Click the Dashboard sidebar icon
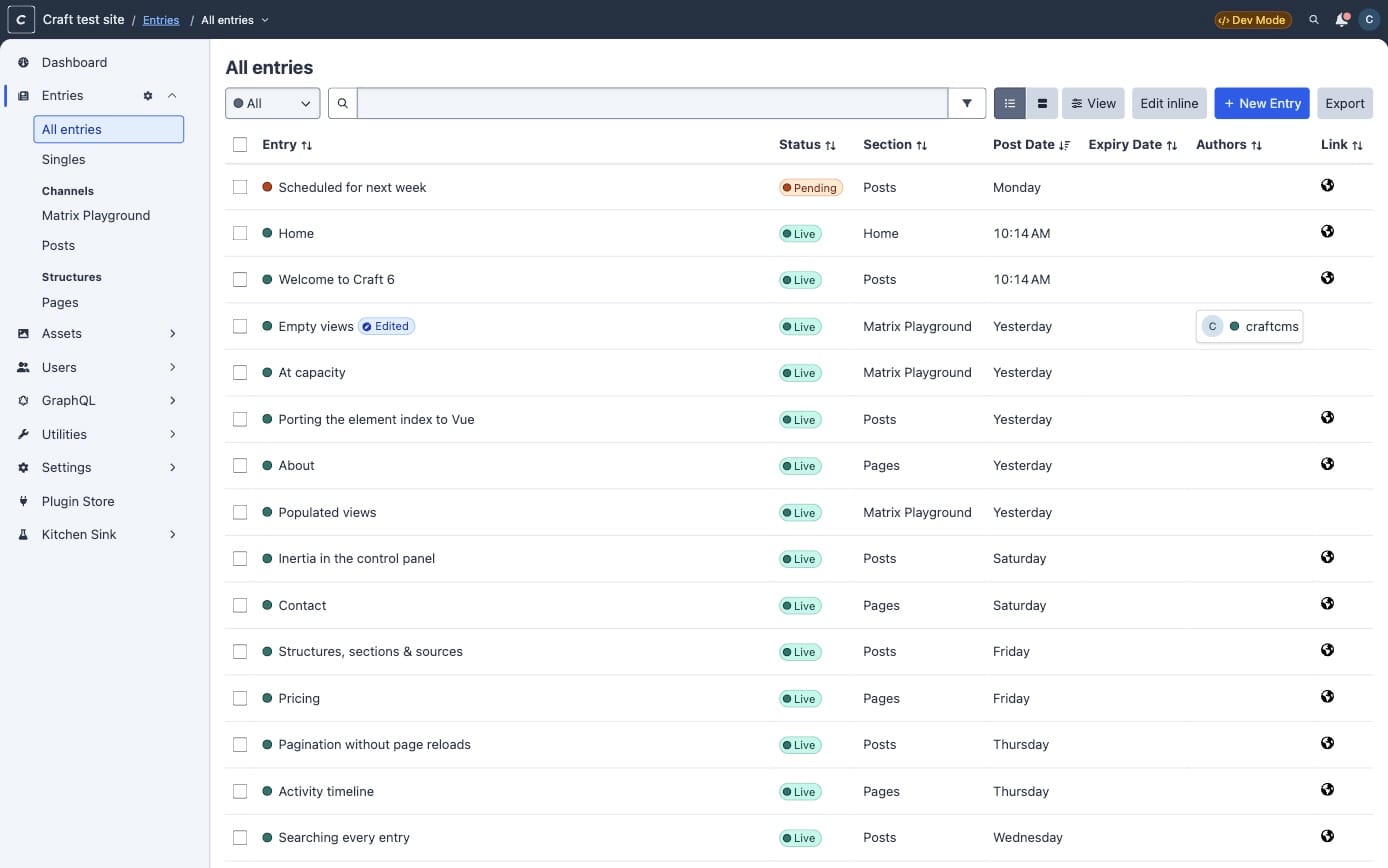Image resolution: width=1388 pixels, height=868 pixels. pyautogui.click(x=24, y=62)
